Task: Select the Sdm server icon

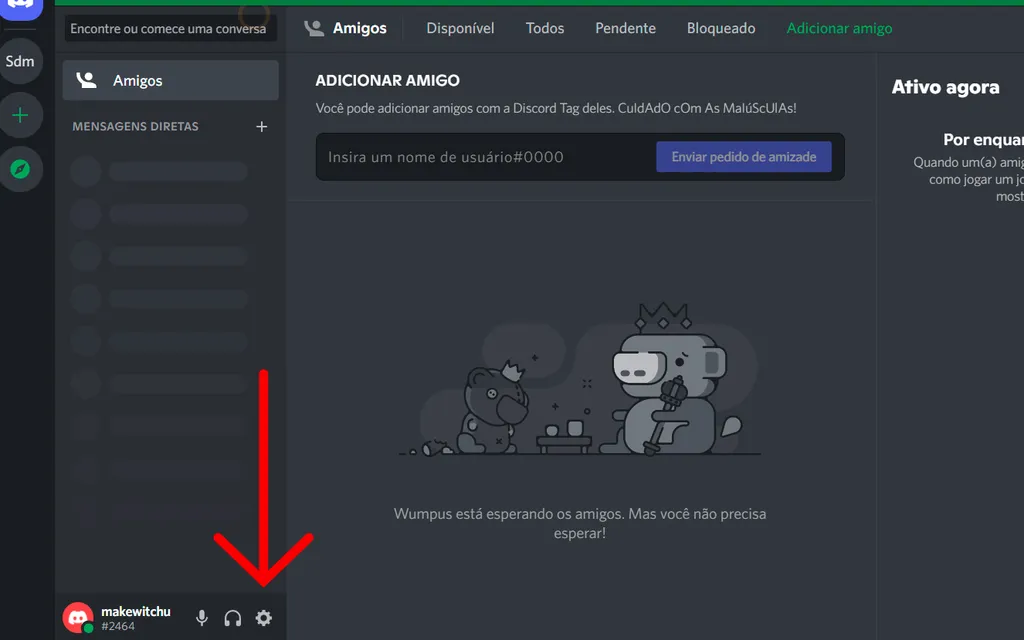Action: click(21, 61)
